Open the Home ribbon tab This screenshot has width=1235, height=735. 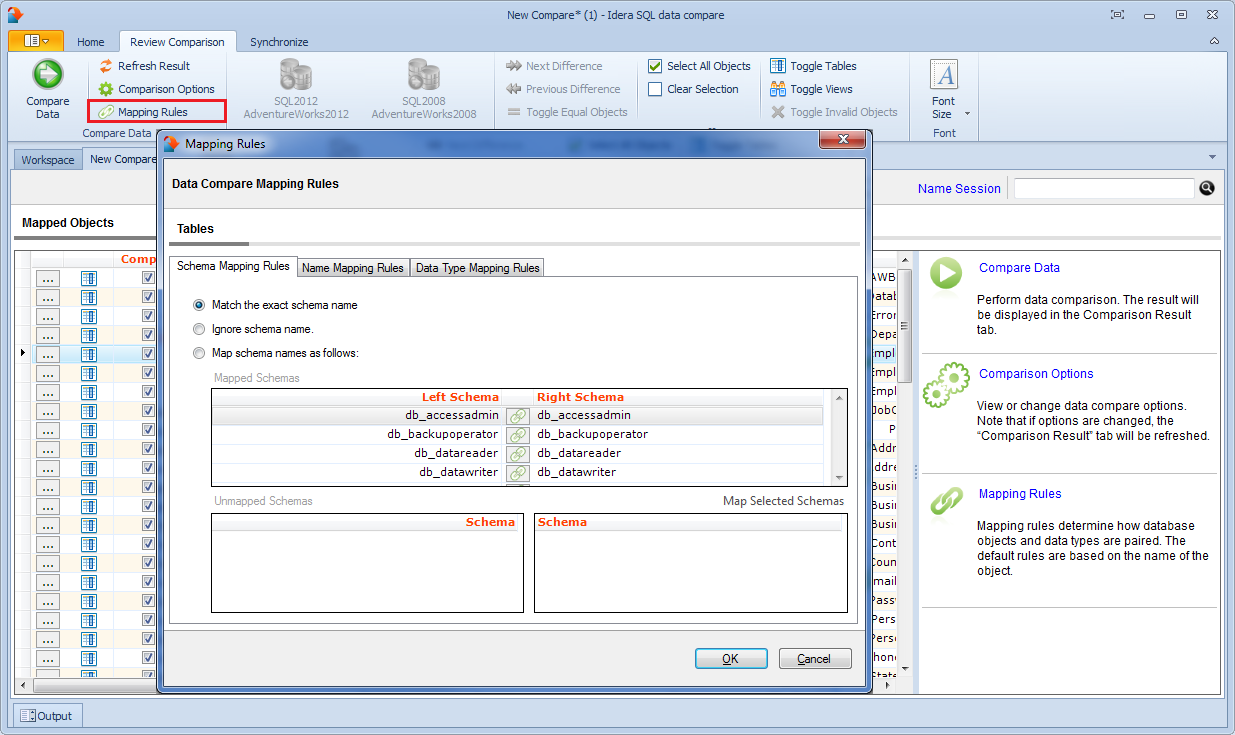click(90, 42)
